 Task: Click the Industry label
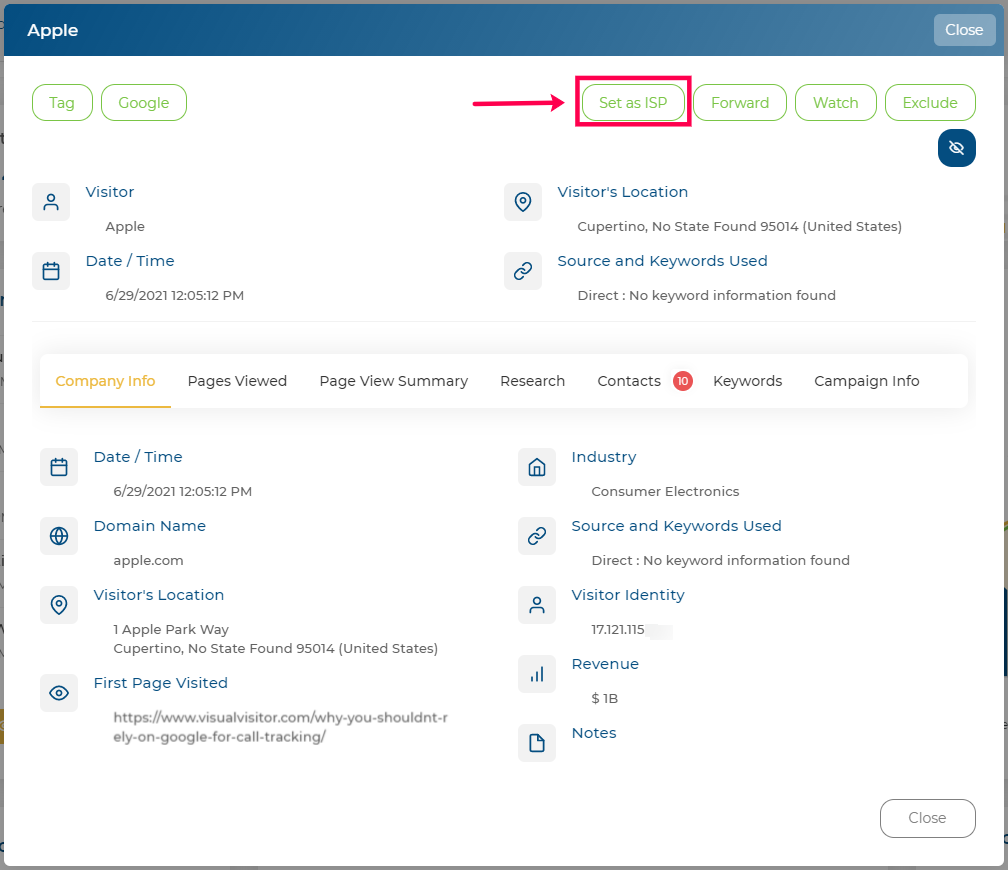(604, 457)
